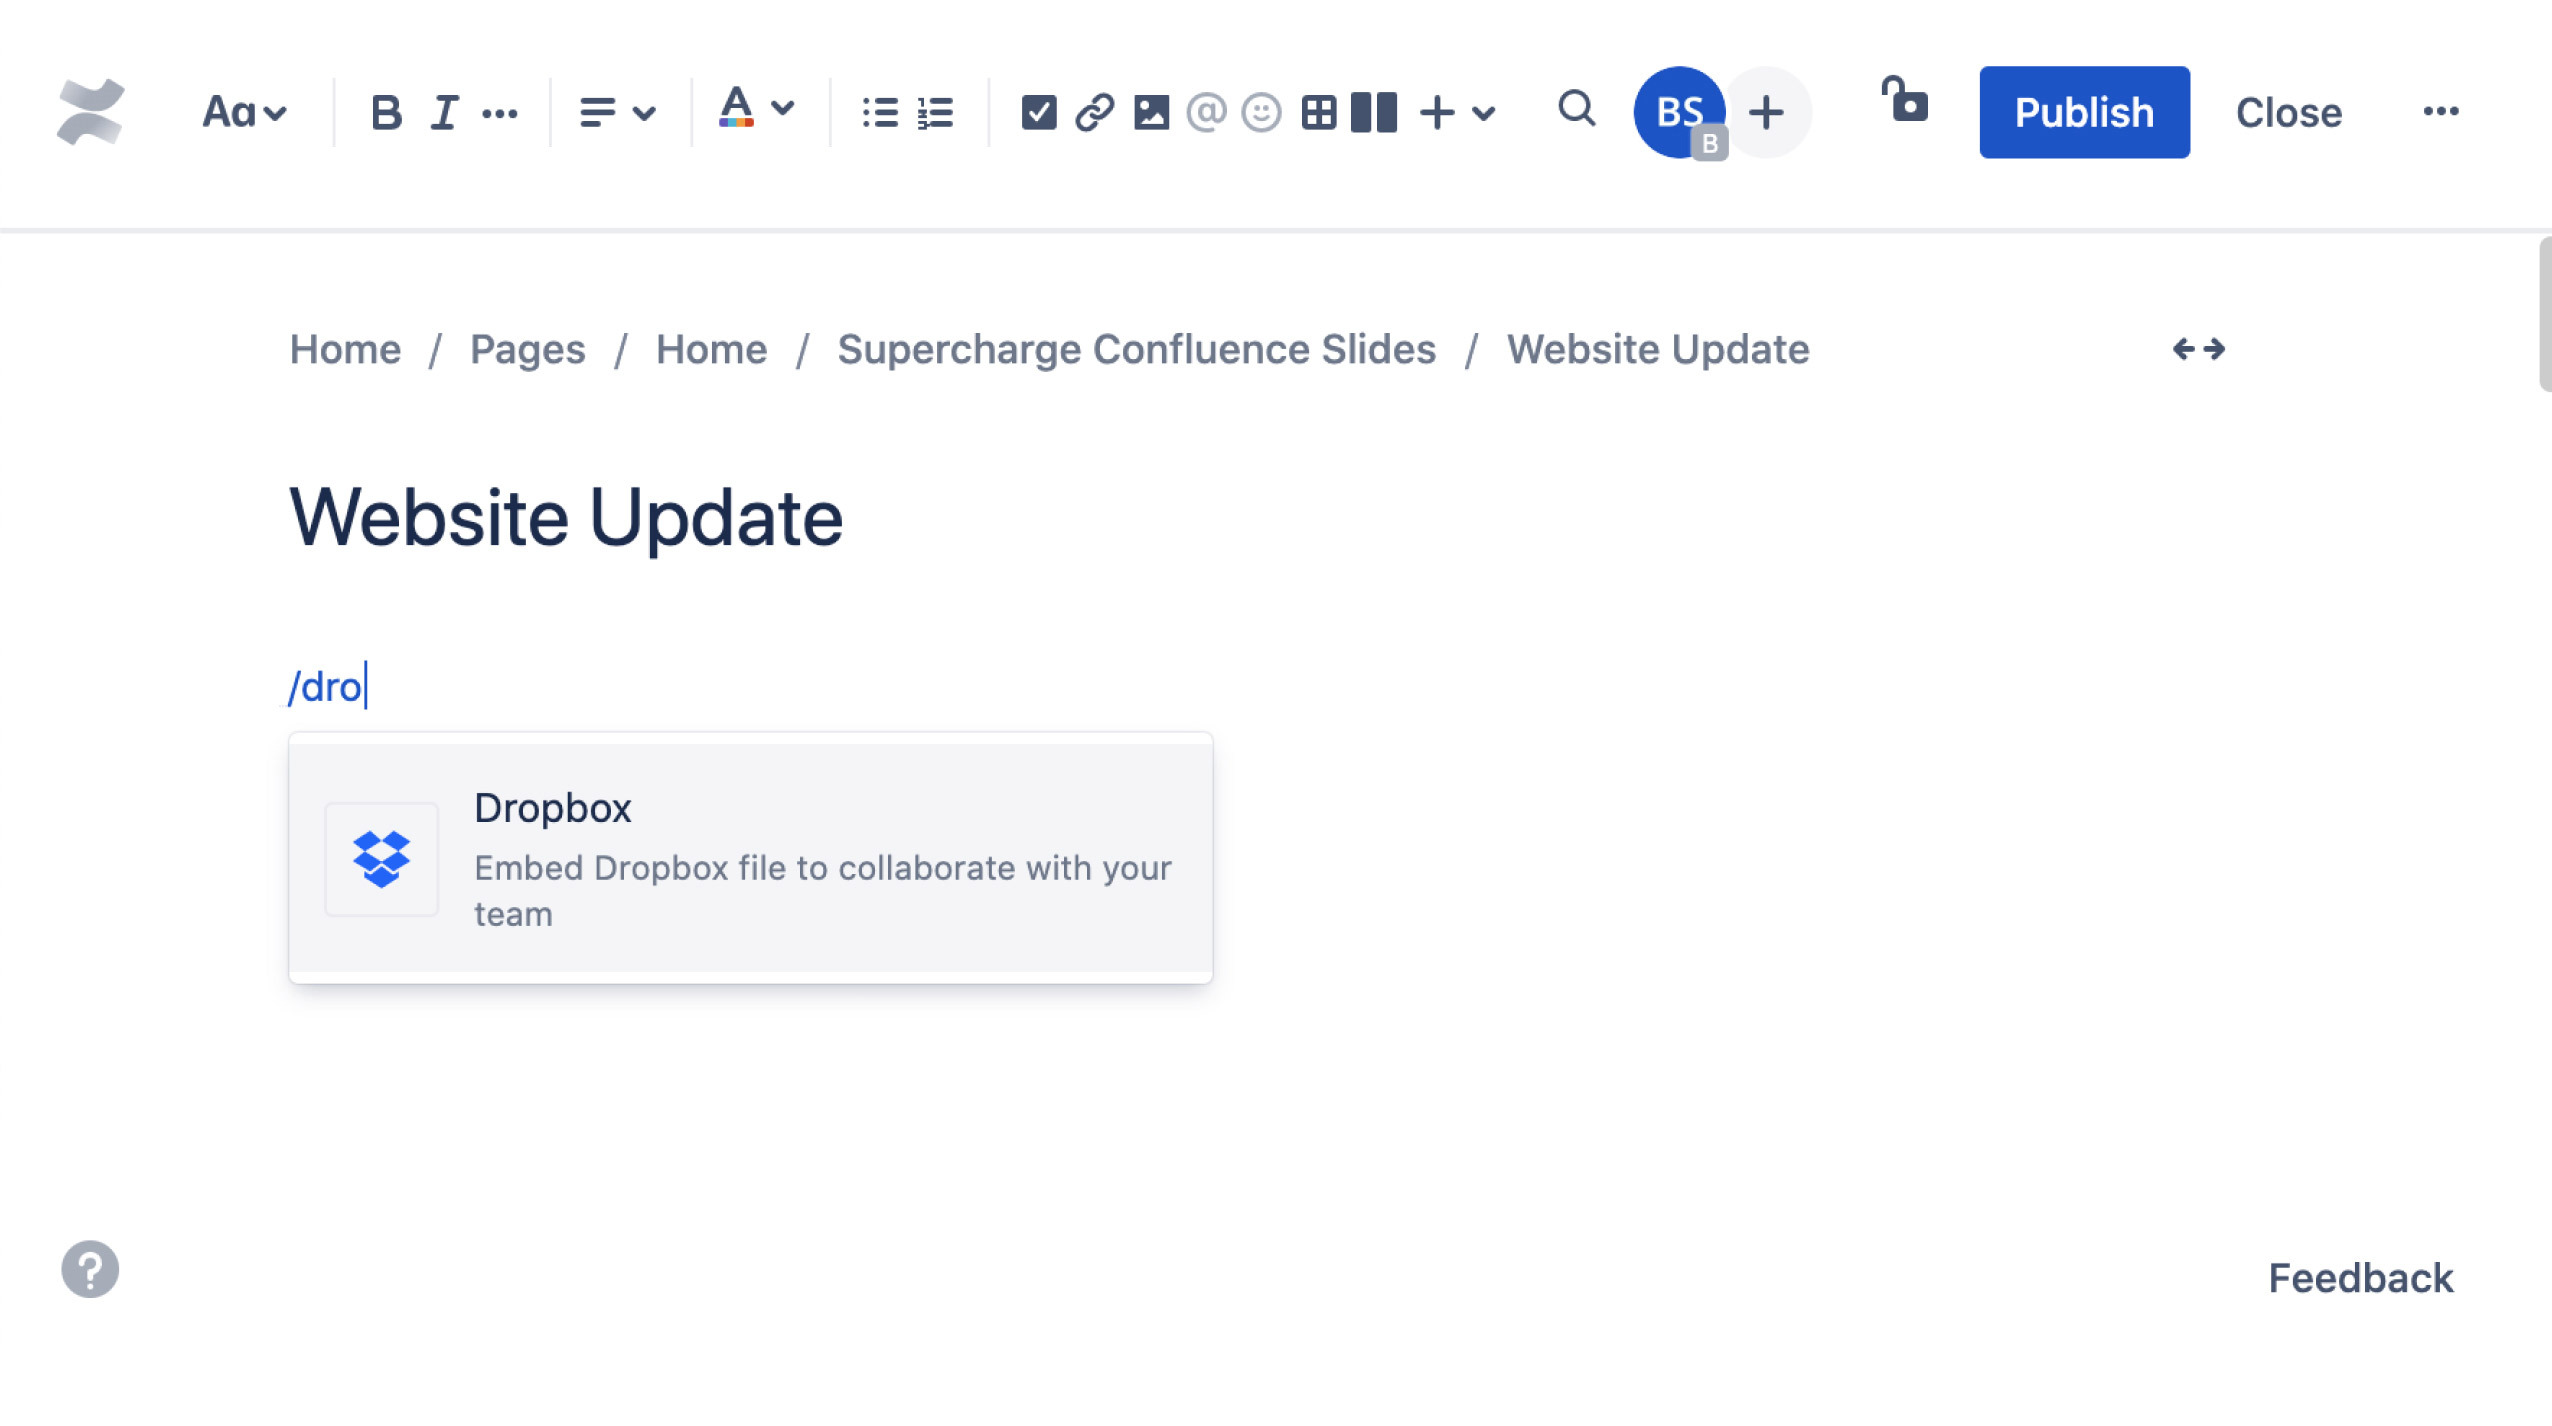Toggle the task list checkbox icon
The width and height of the screenshot is (2552, 1426).
(x=1036, y=112)
